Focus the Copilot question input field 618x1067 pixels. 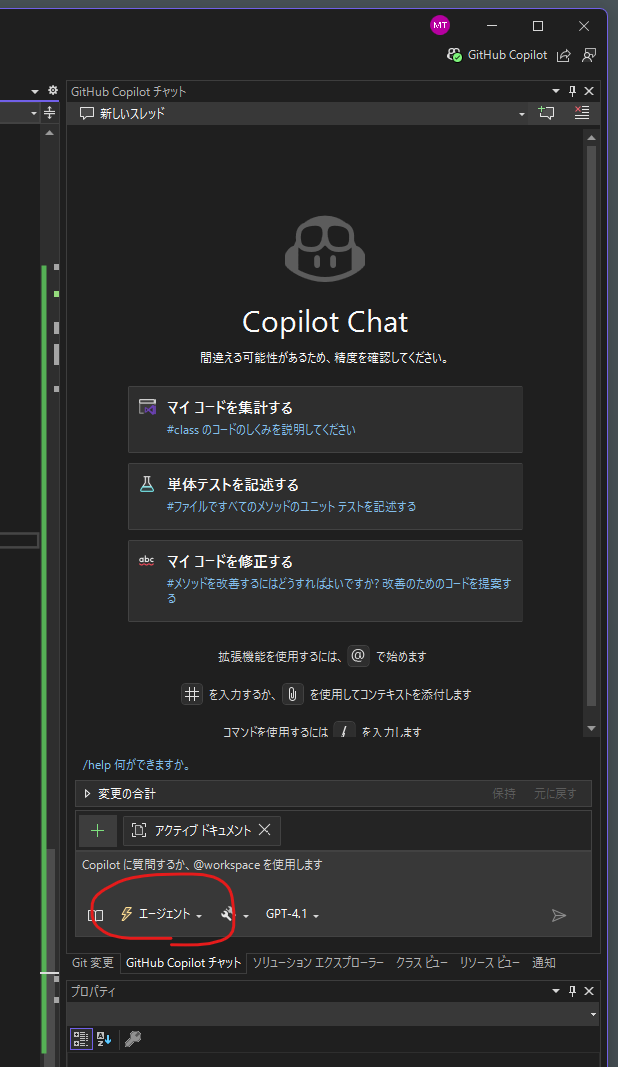pyautogui.click(x=334, y=866)
